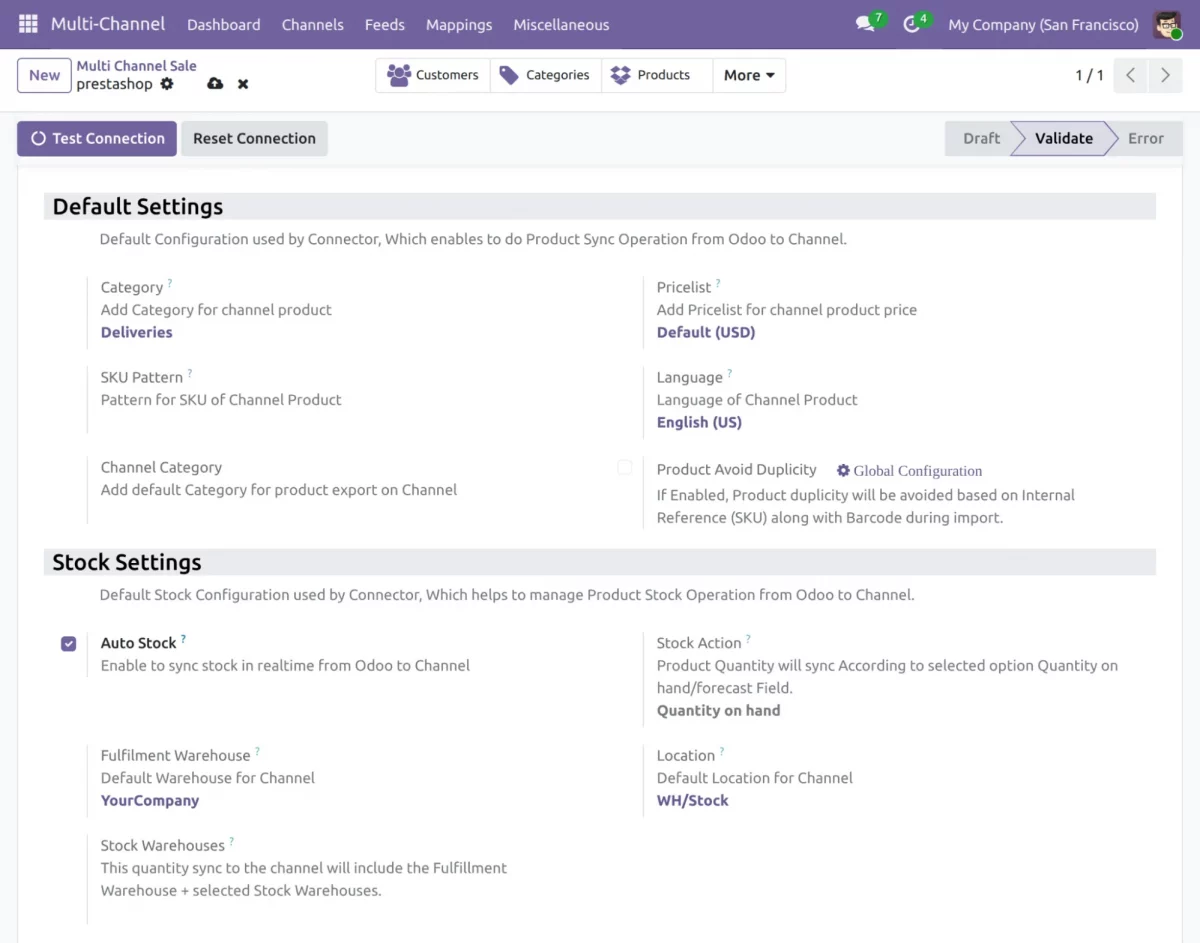This screenshot has height=943, width=1200.
Task: Click the cloud upload save icon
Action: [x=215, y=84]
